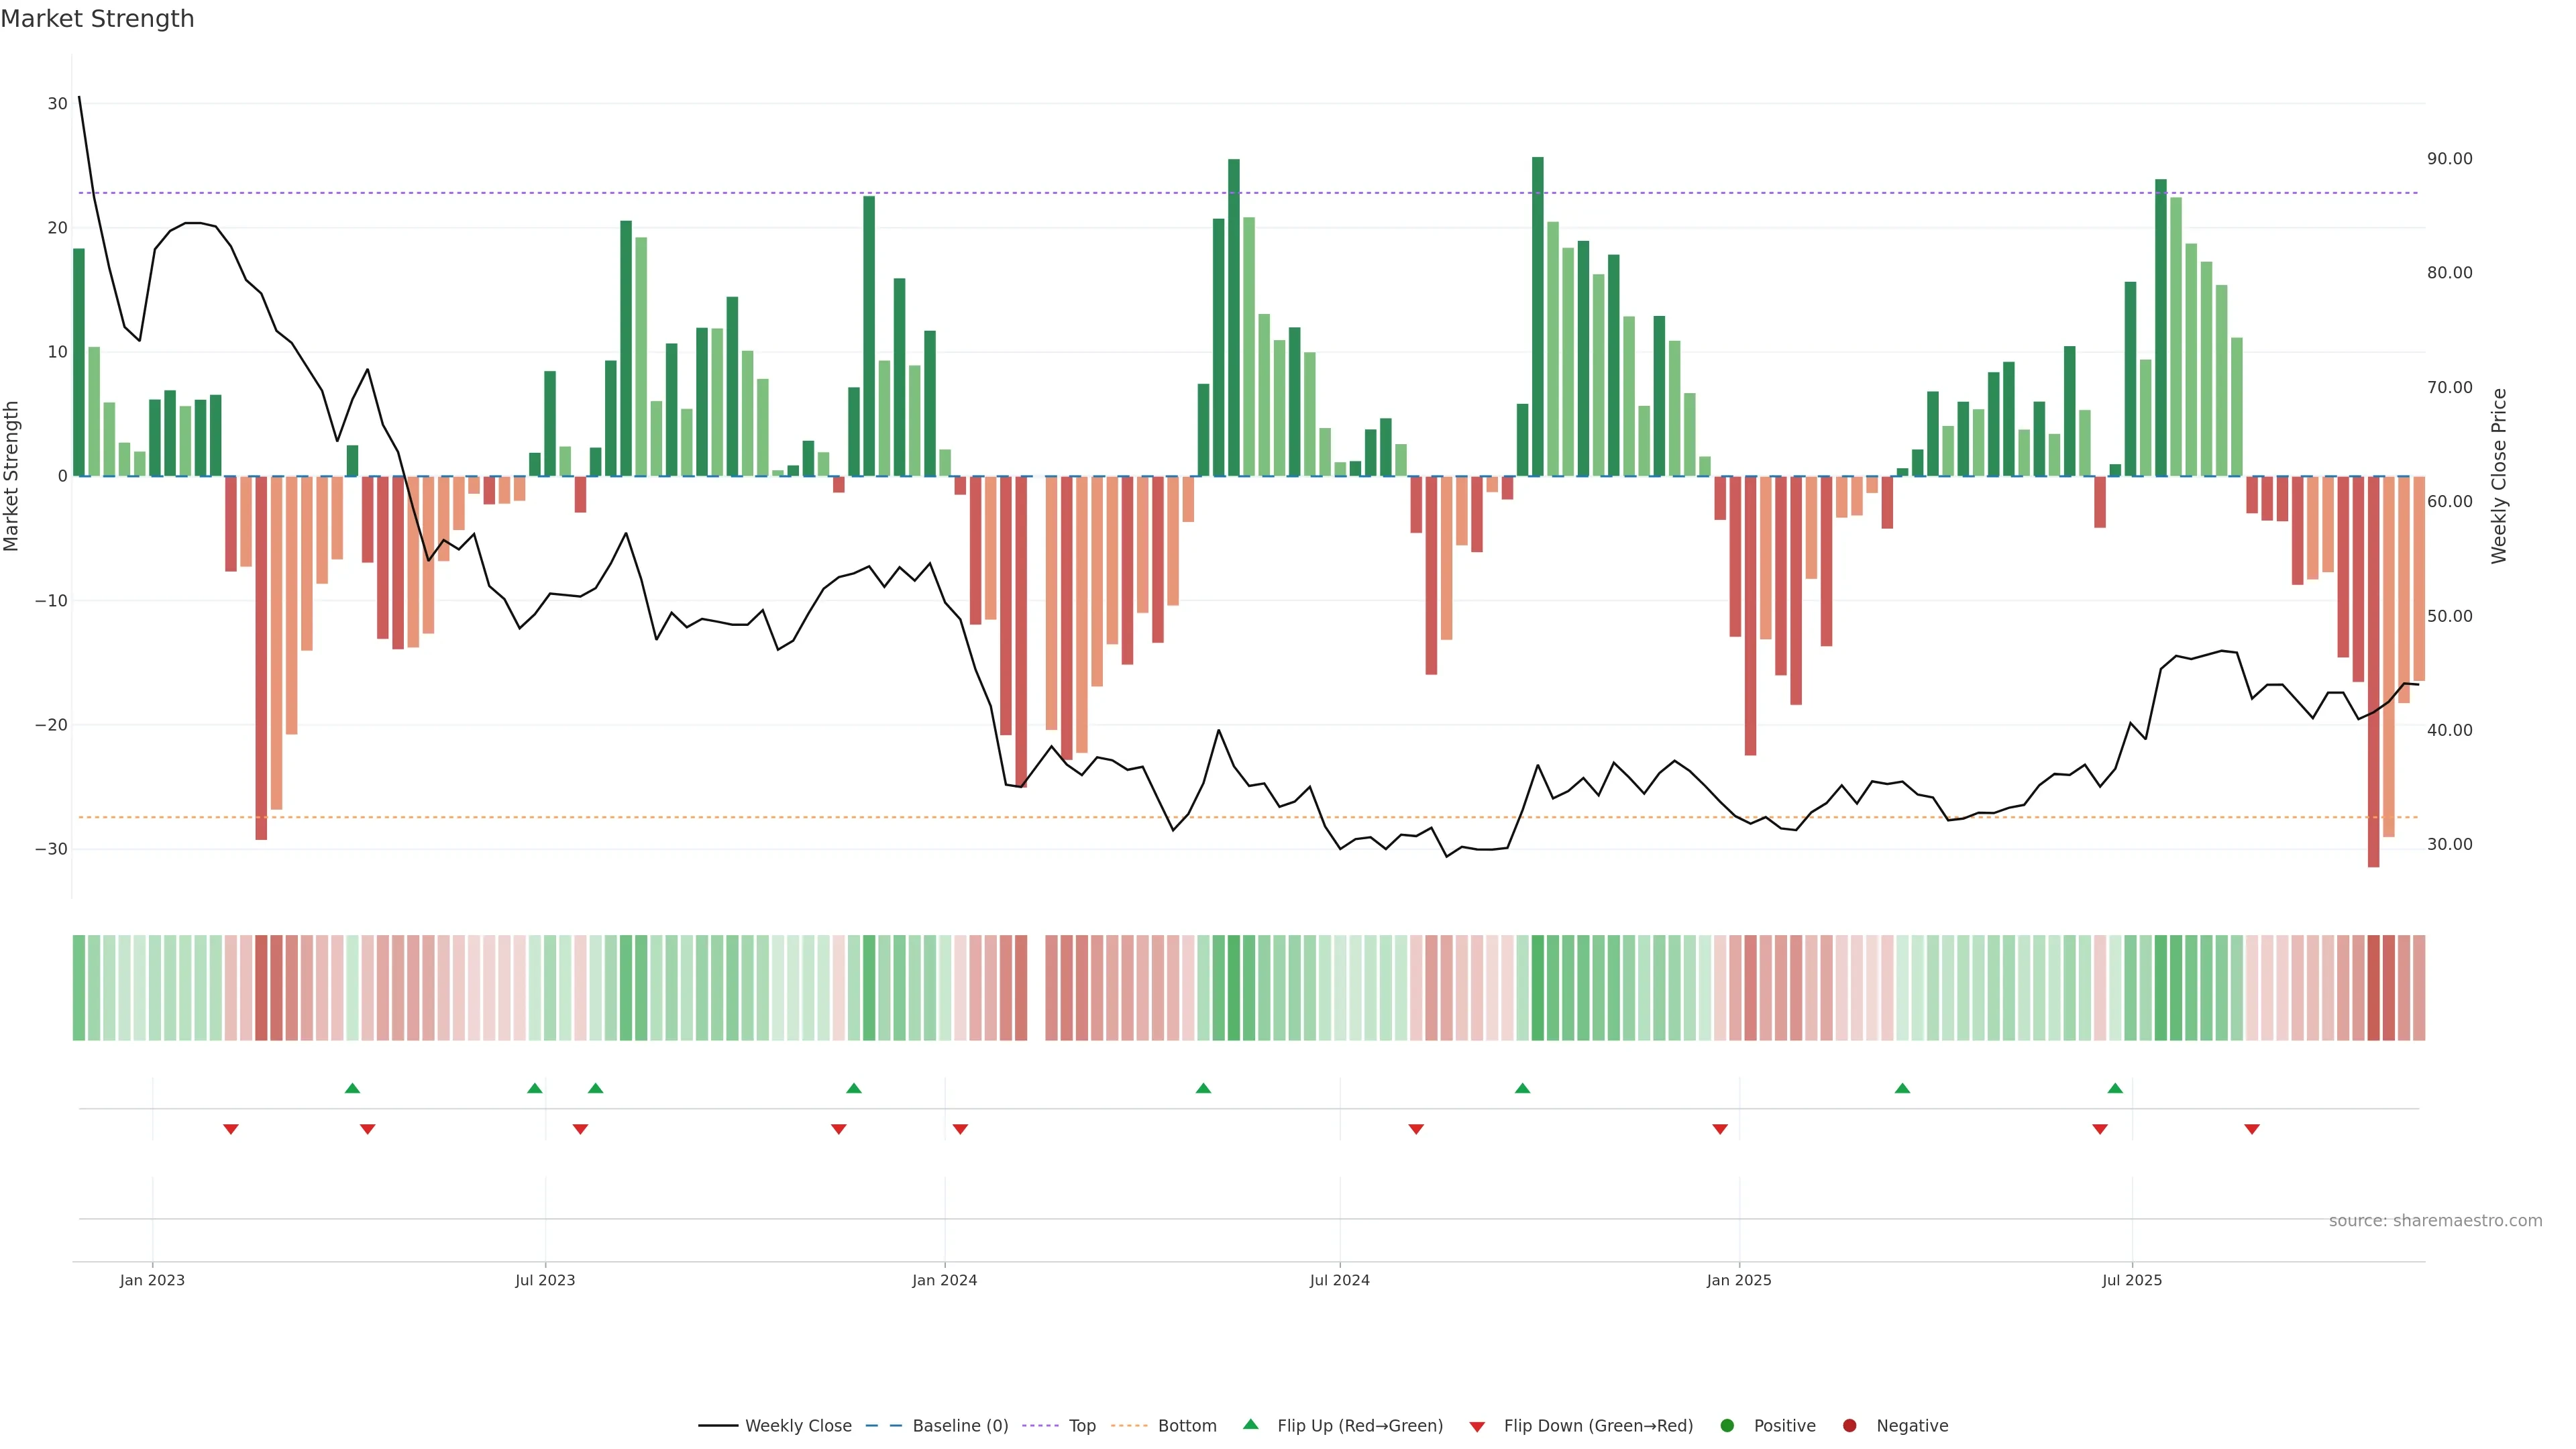Screen dimensions: 2576x1449
Task: Click the Jul 2025 x-axis label
Action: click(2132, 1280)
